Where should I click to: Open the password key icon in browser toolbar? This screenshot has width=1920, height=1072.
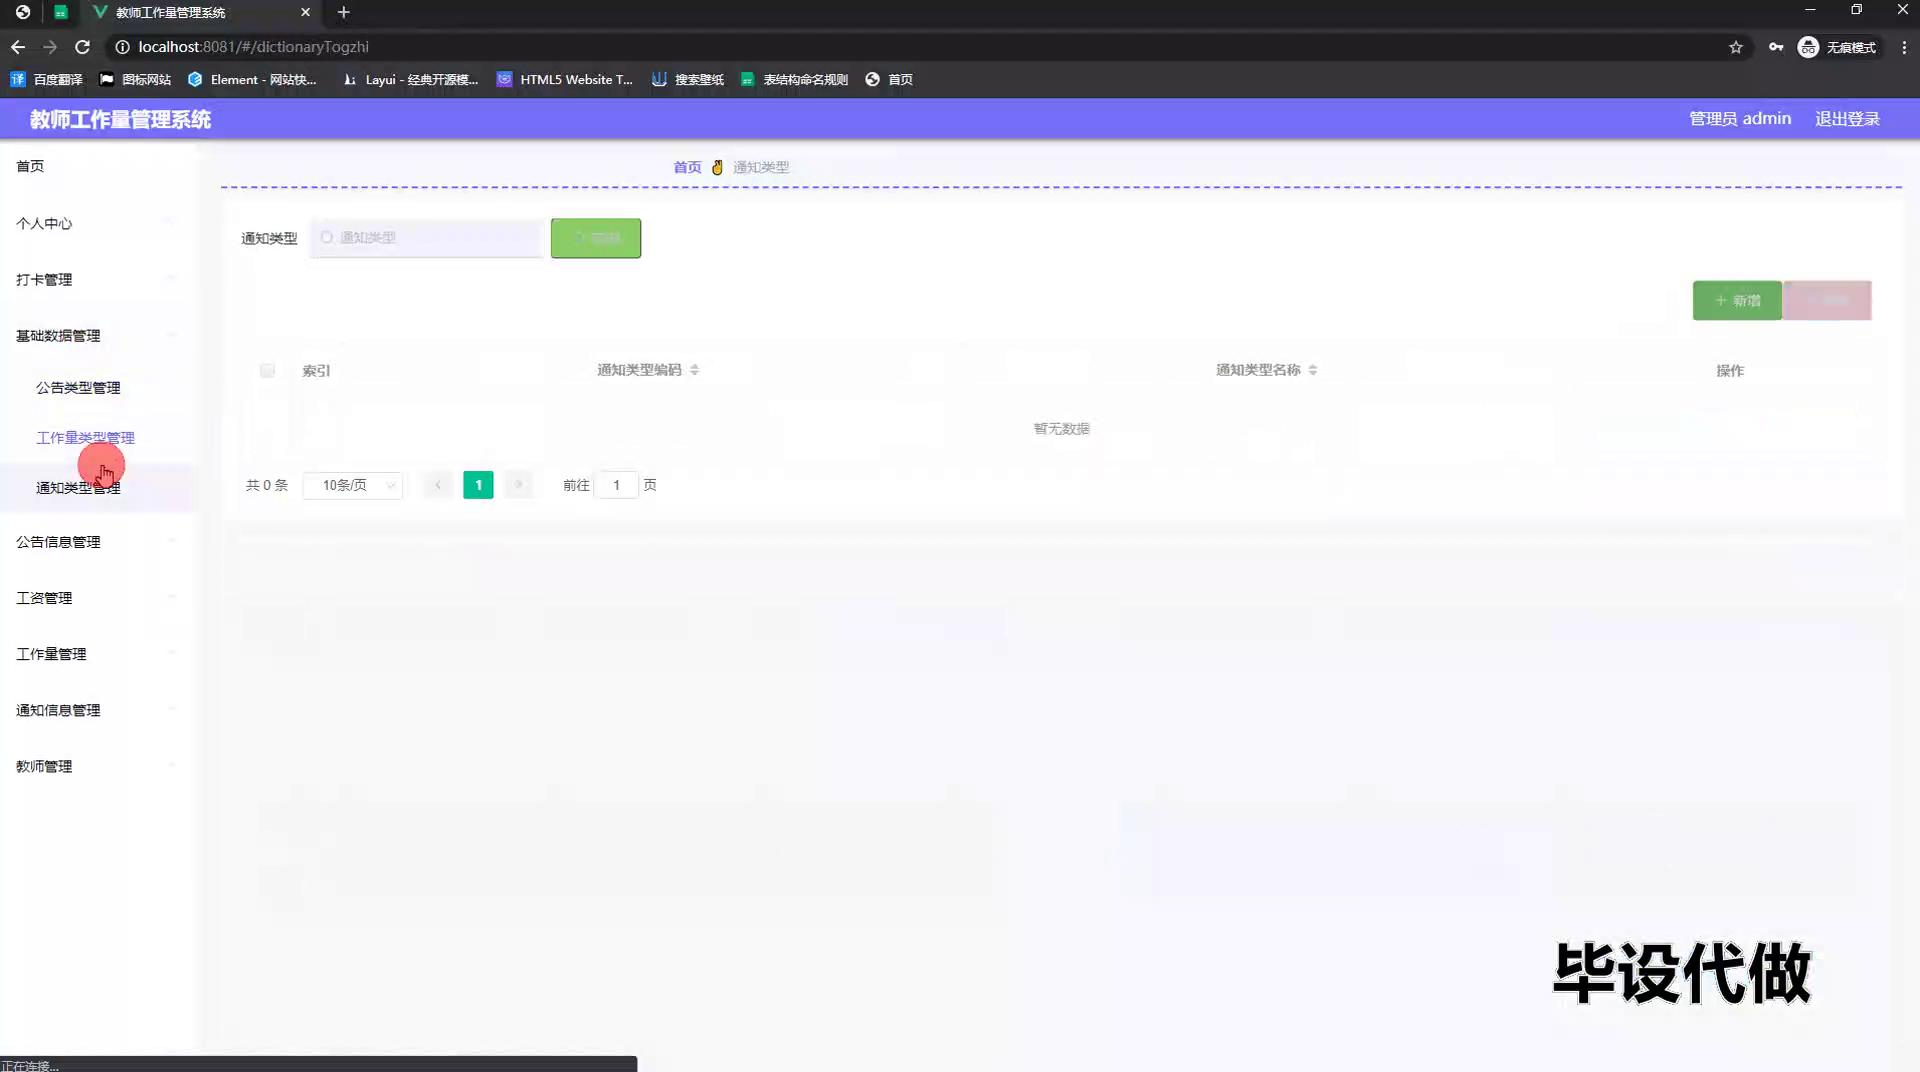1776,47
